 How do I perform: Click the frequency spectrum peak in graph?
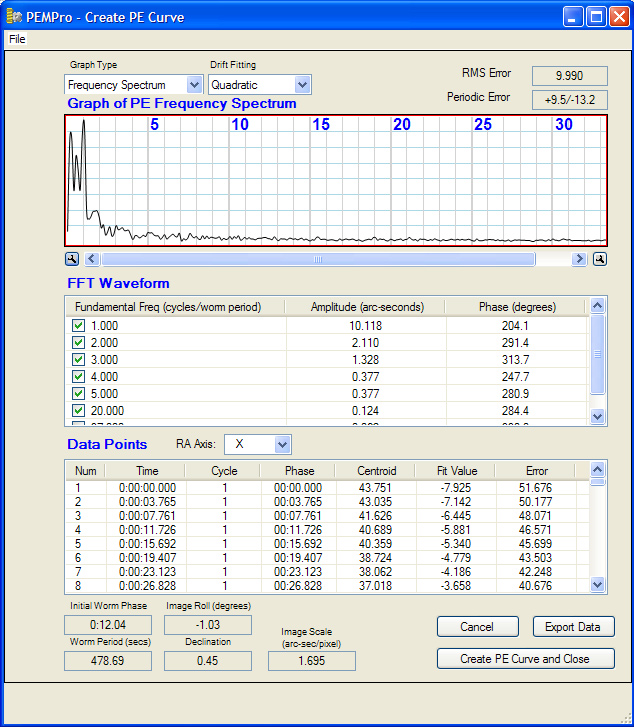(x=83, y=121)
